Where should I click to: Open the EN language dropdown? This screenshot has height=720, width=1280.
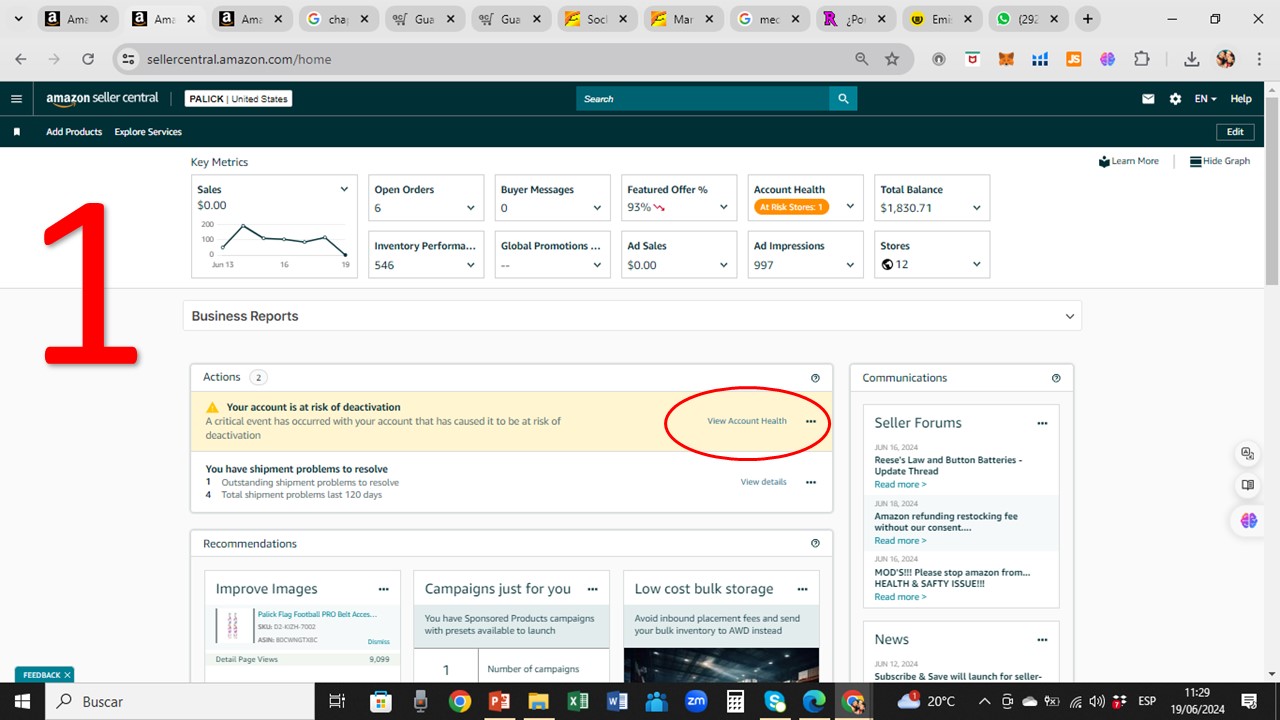click(1205, 99)
